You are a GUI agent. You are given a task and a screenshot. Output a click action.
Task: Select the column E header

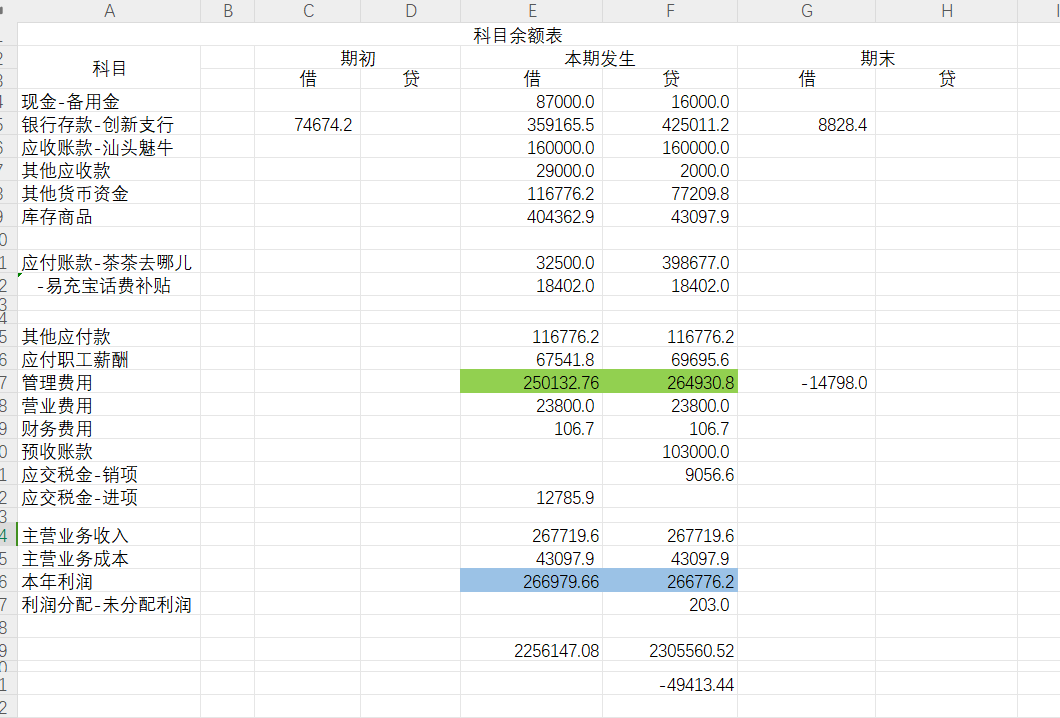pos(531,11)
